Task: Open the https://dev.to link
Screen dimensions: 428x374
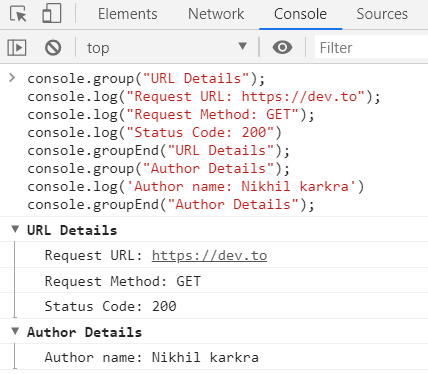Action: point(209,256)
